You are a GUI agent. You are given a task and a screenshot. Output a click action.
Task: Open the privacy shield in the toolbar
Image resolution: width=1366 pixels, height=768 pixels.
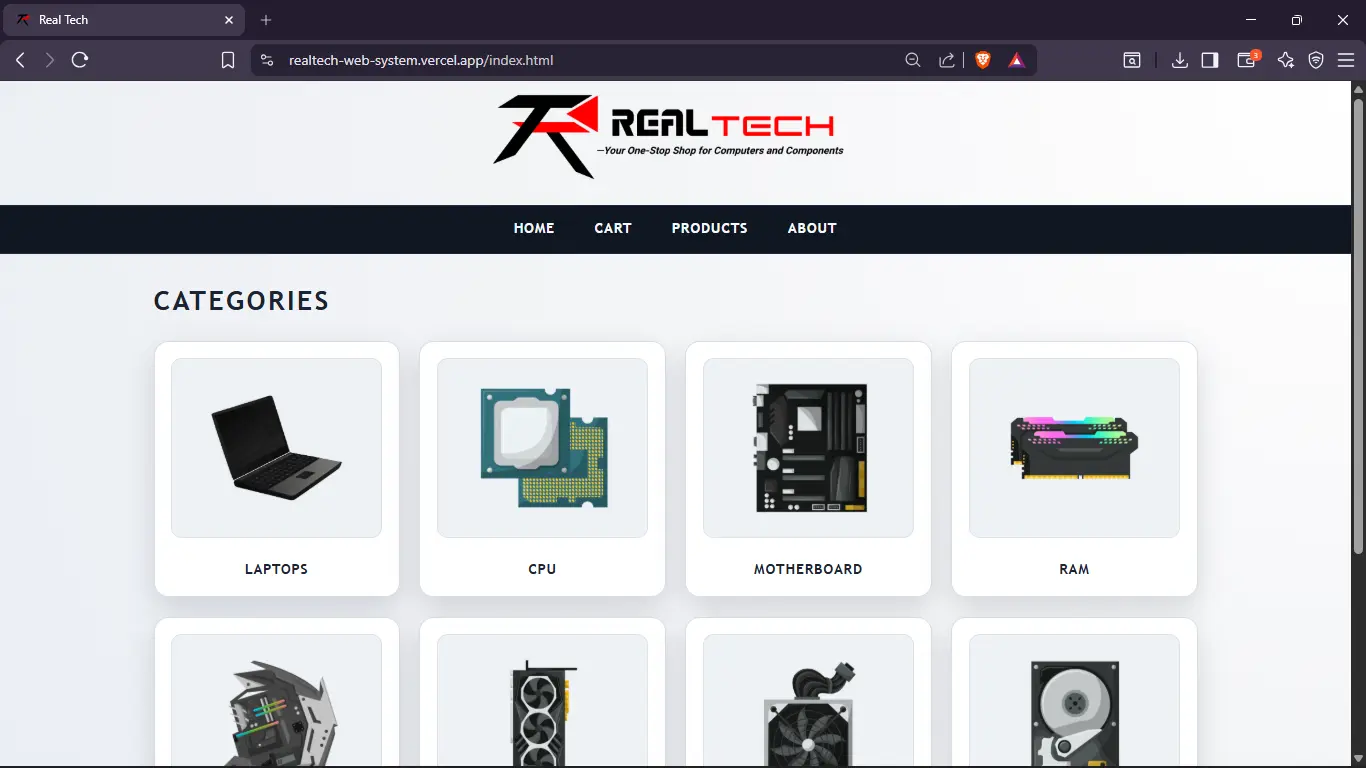1316,60
